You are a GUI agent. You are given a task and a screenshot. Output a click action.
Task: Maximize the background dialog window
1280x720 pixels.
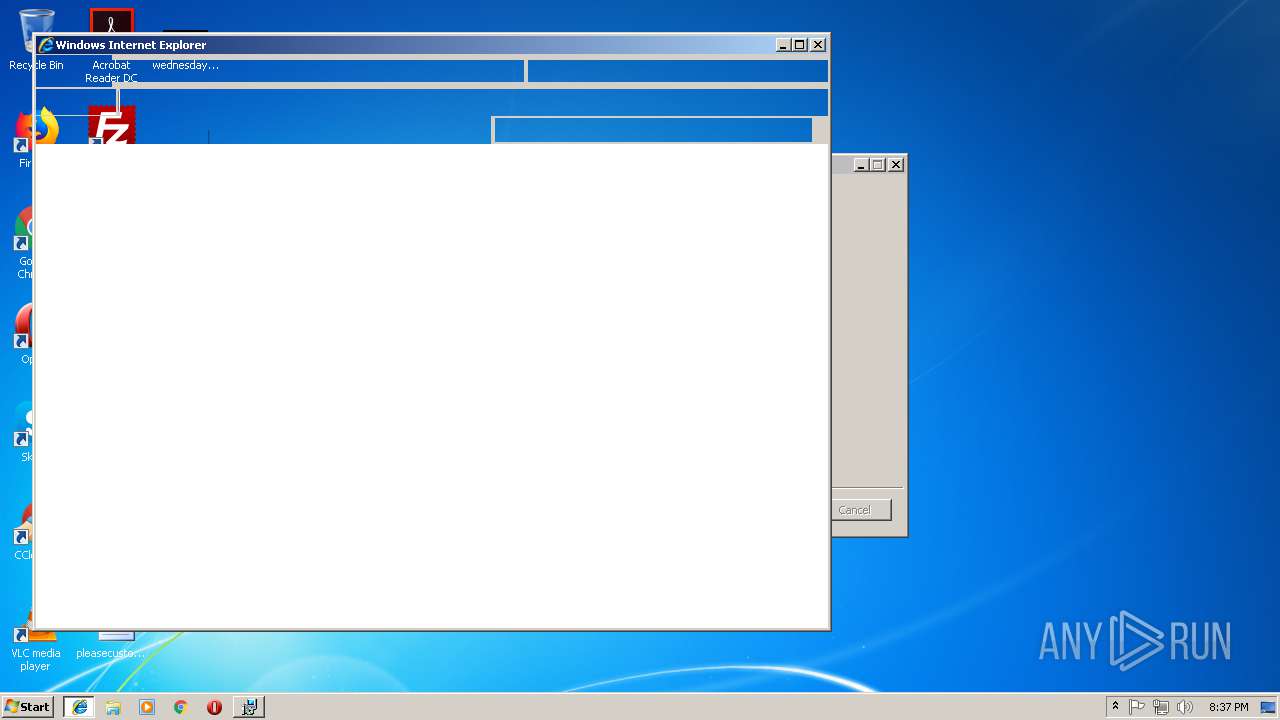click(x=878, y=165)
